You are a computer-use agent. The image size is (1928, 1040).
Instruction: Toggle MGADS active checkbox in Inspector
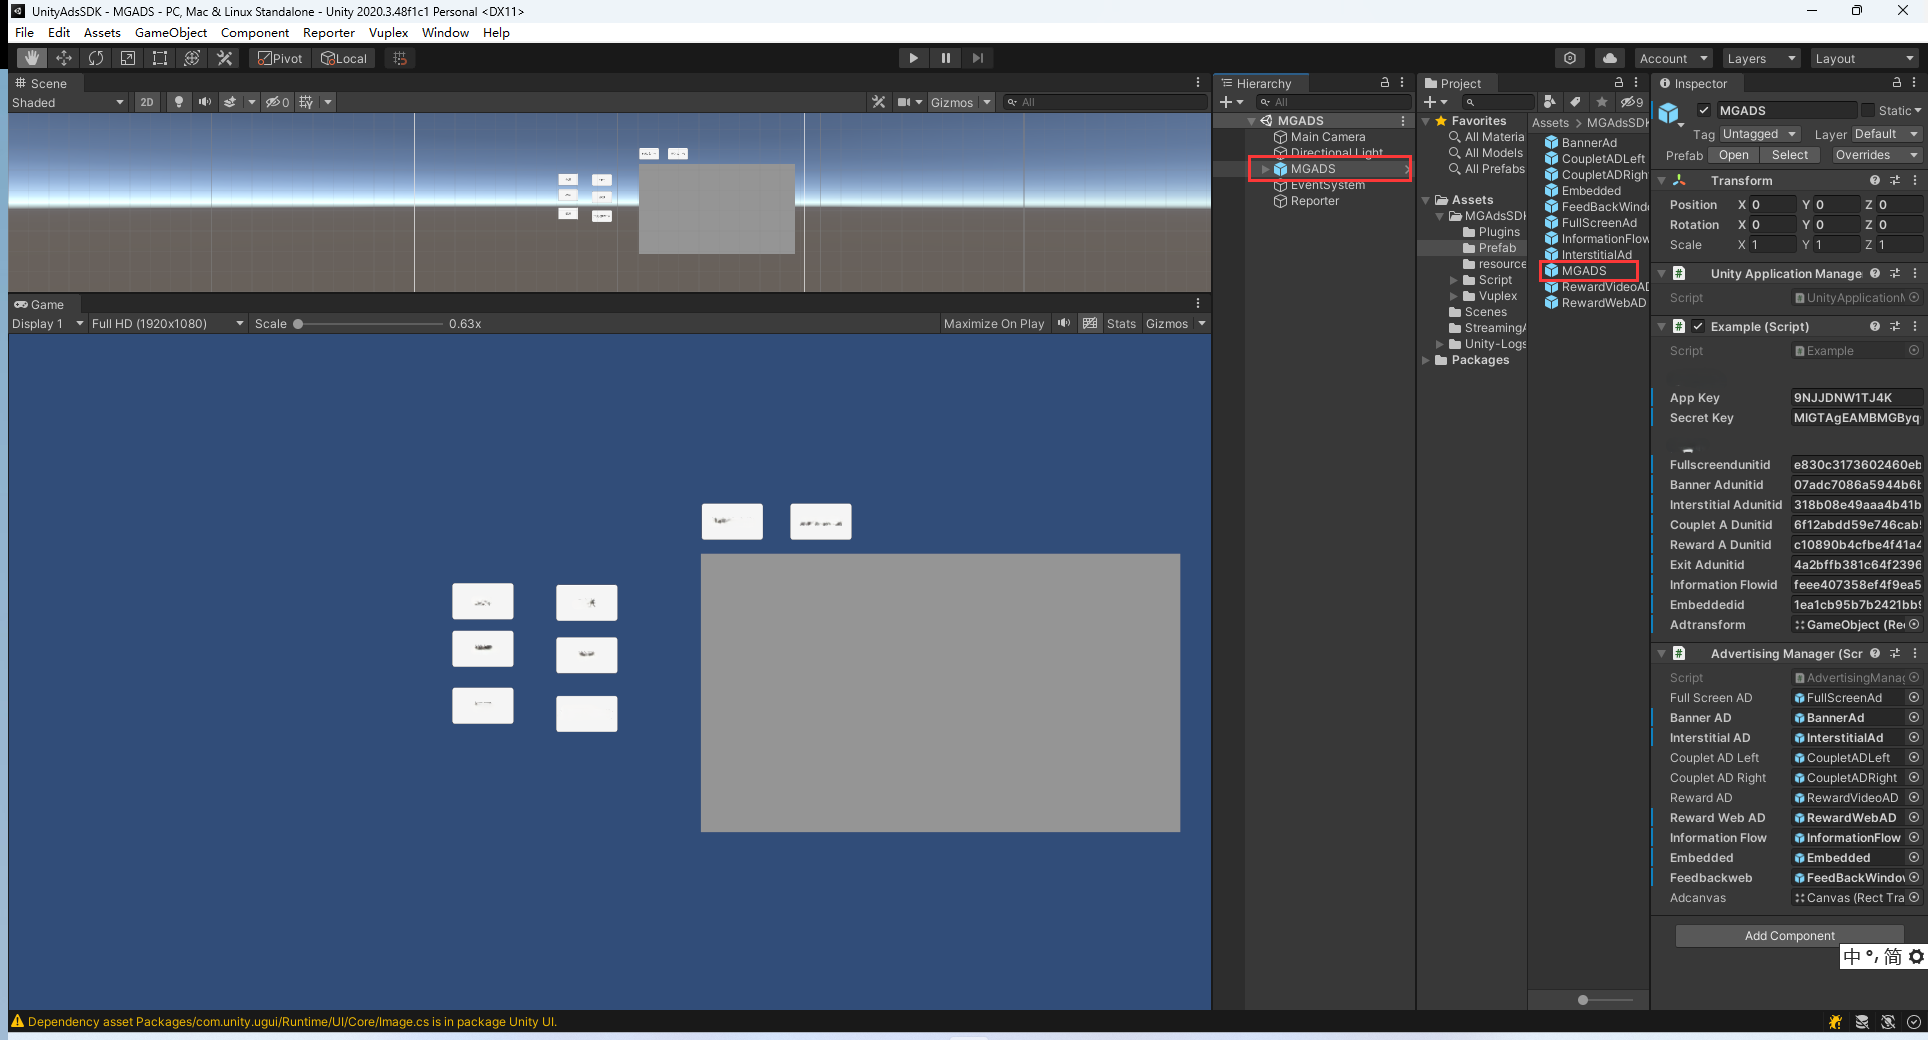tap(1704, 110)
